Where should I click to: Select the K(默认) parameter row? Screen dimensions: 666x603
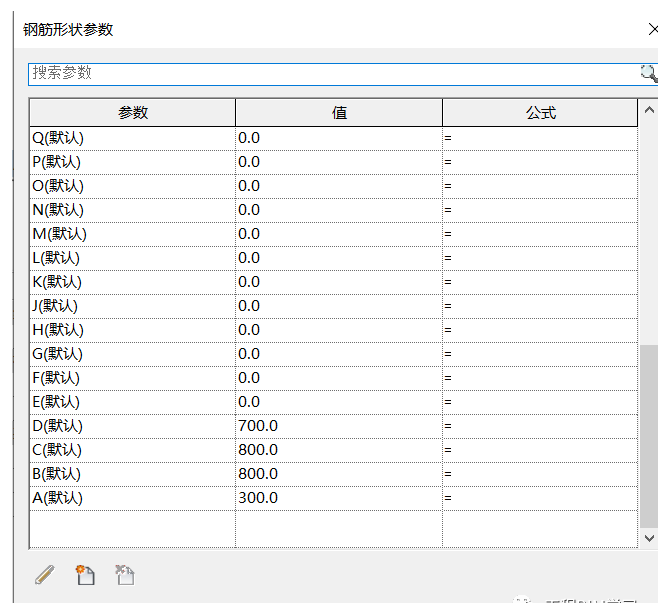(333, 282)
